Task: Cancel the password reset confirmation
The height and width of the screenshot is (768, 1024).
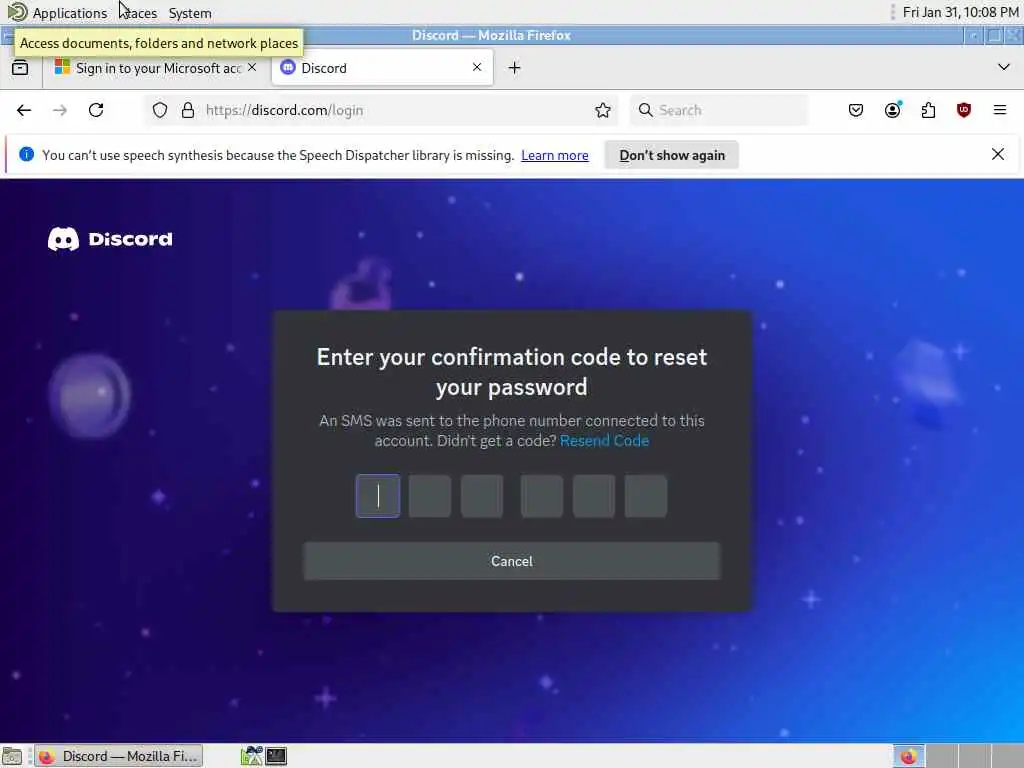Action: [511, 561]
